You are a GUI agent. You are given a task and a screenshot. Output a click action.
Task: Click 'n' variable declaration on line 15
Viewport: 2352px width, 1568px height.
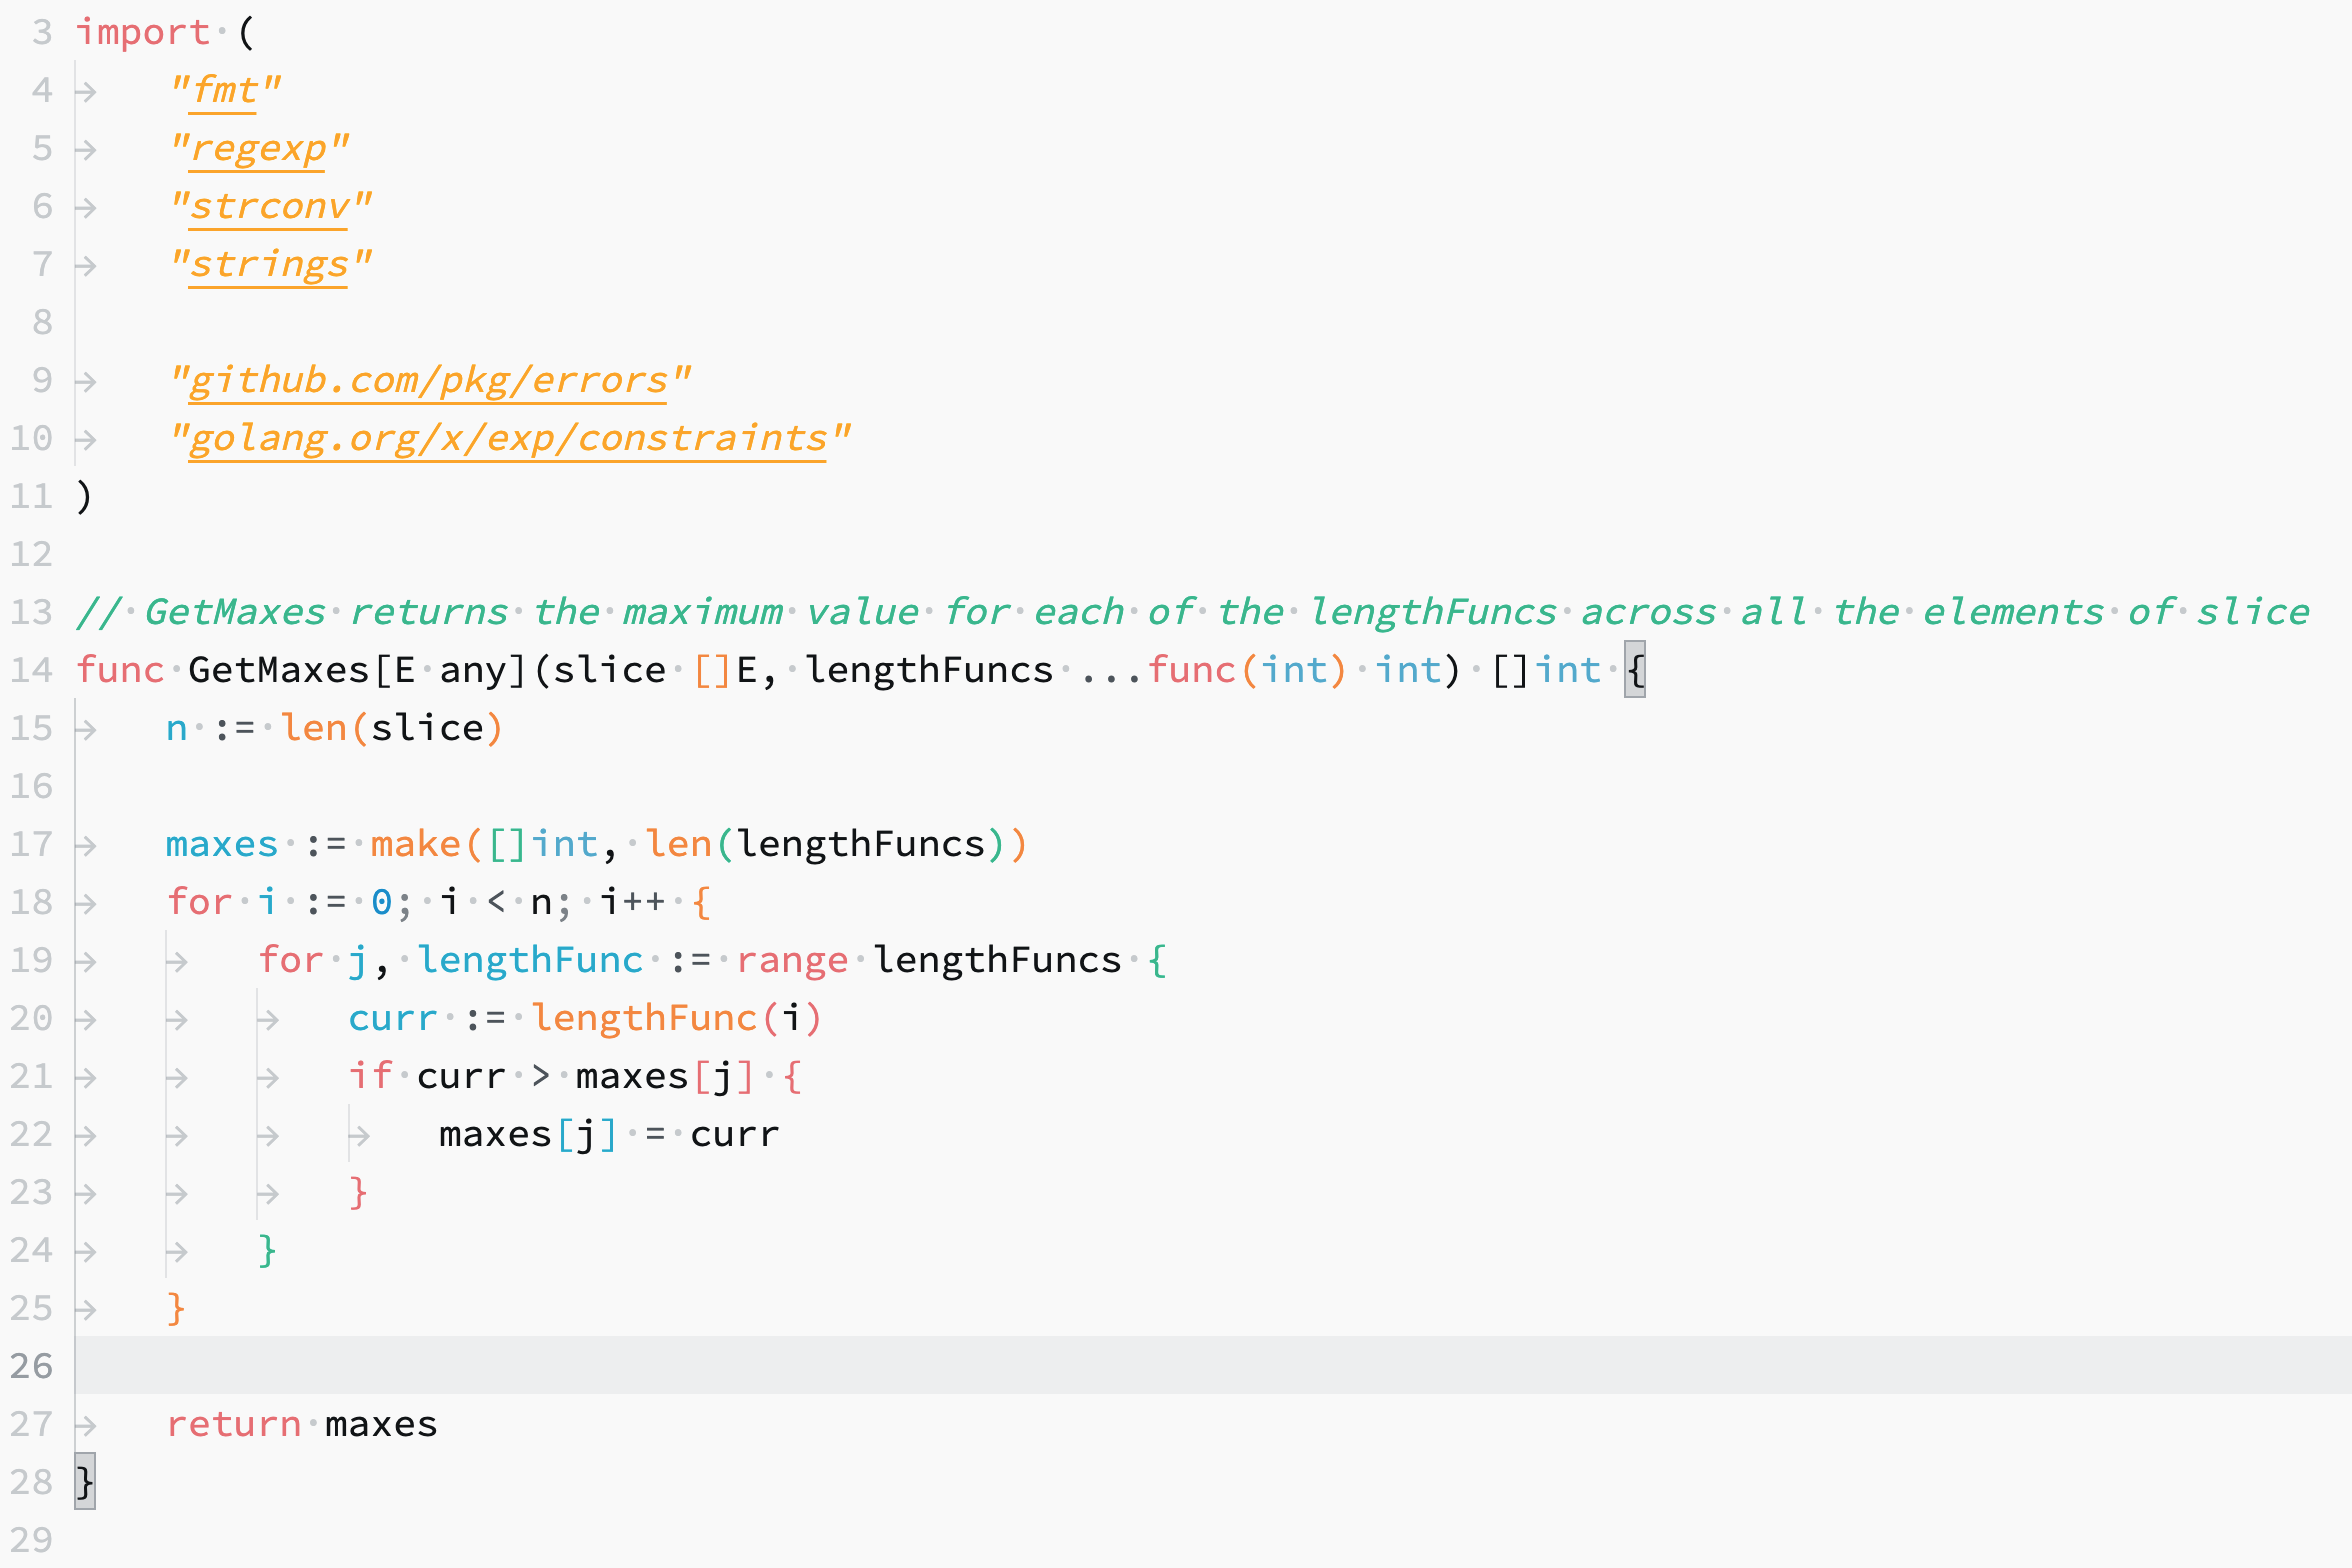(x=177, y=728)
